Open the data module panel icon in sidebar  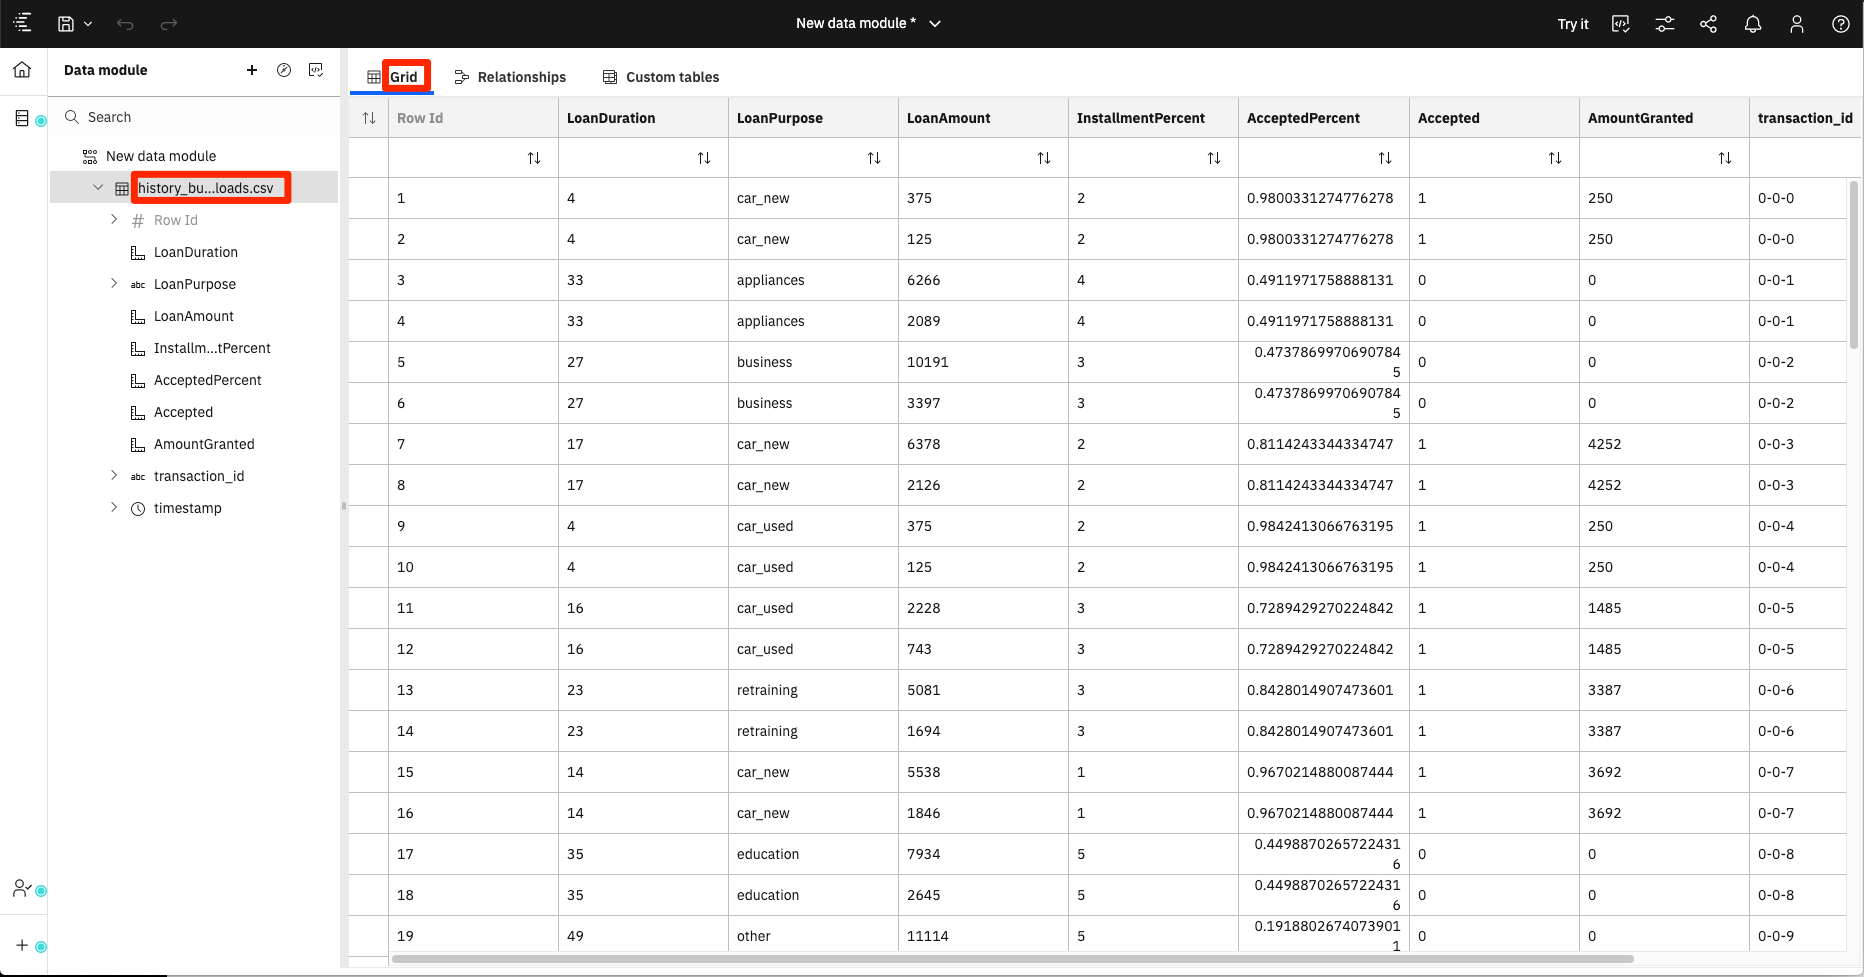22,118
